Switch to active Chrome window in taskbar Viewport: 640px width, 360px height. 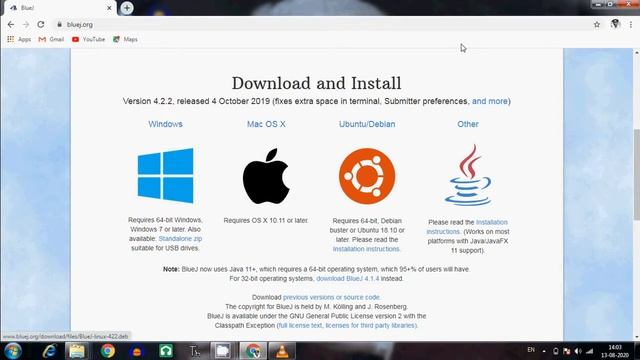click(253, 351)
